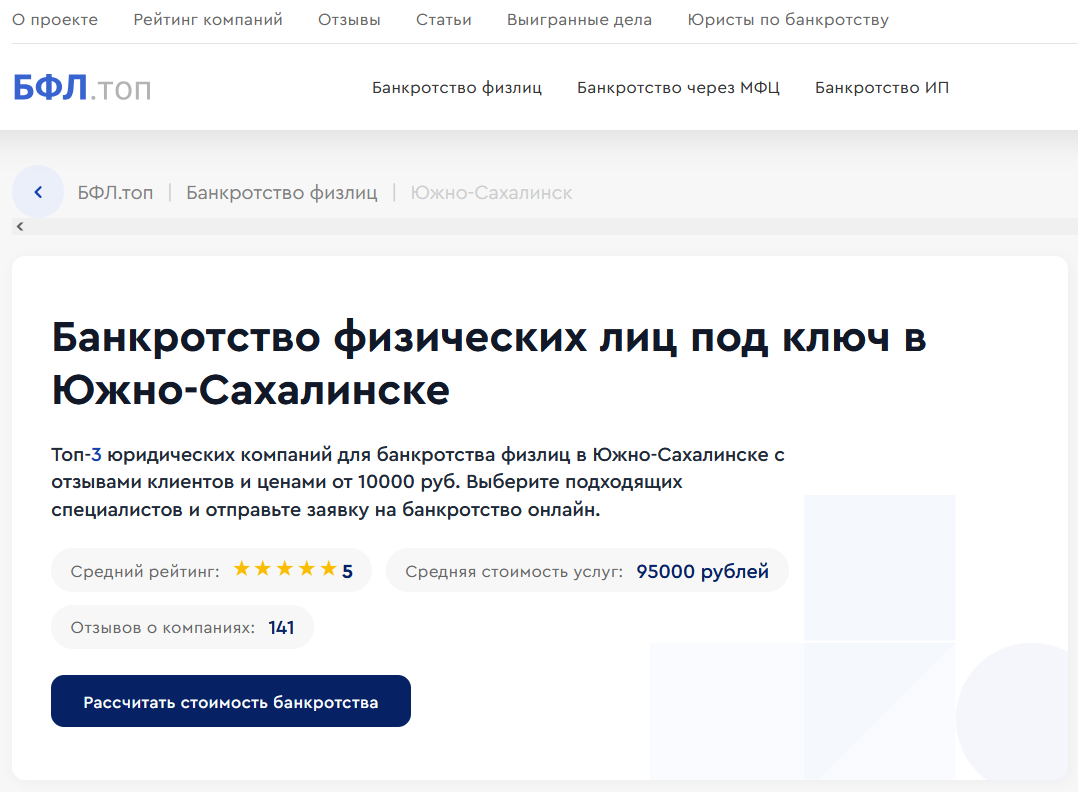Screen dimensions: 1078x792
Task: Click the page heading about Южно-Сахалинске
Action: click(x=488, y=364)
